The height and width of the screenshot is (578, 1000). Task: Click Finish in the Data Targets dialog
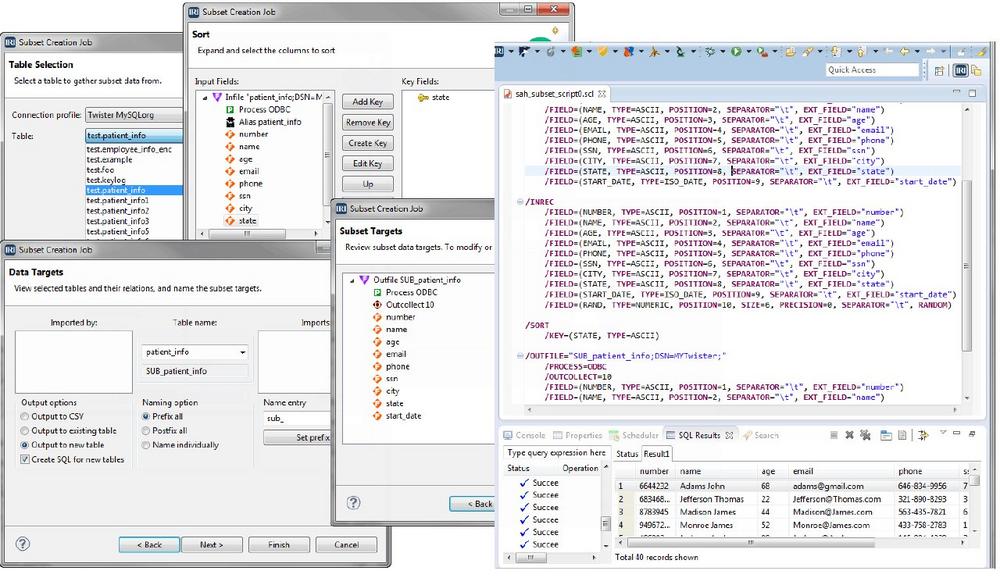278,545
